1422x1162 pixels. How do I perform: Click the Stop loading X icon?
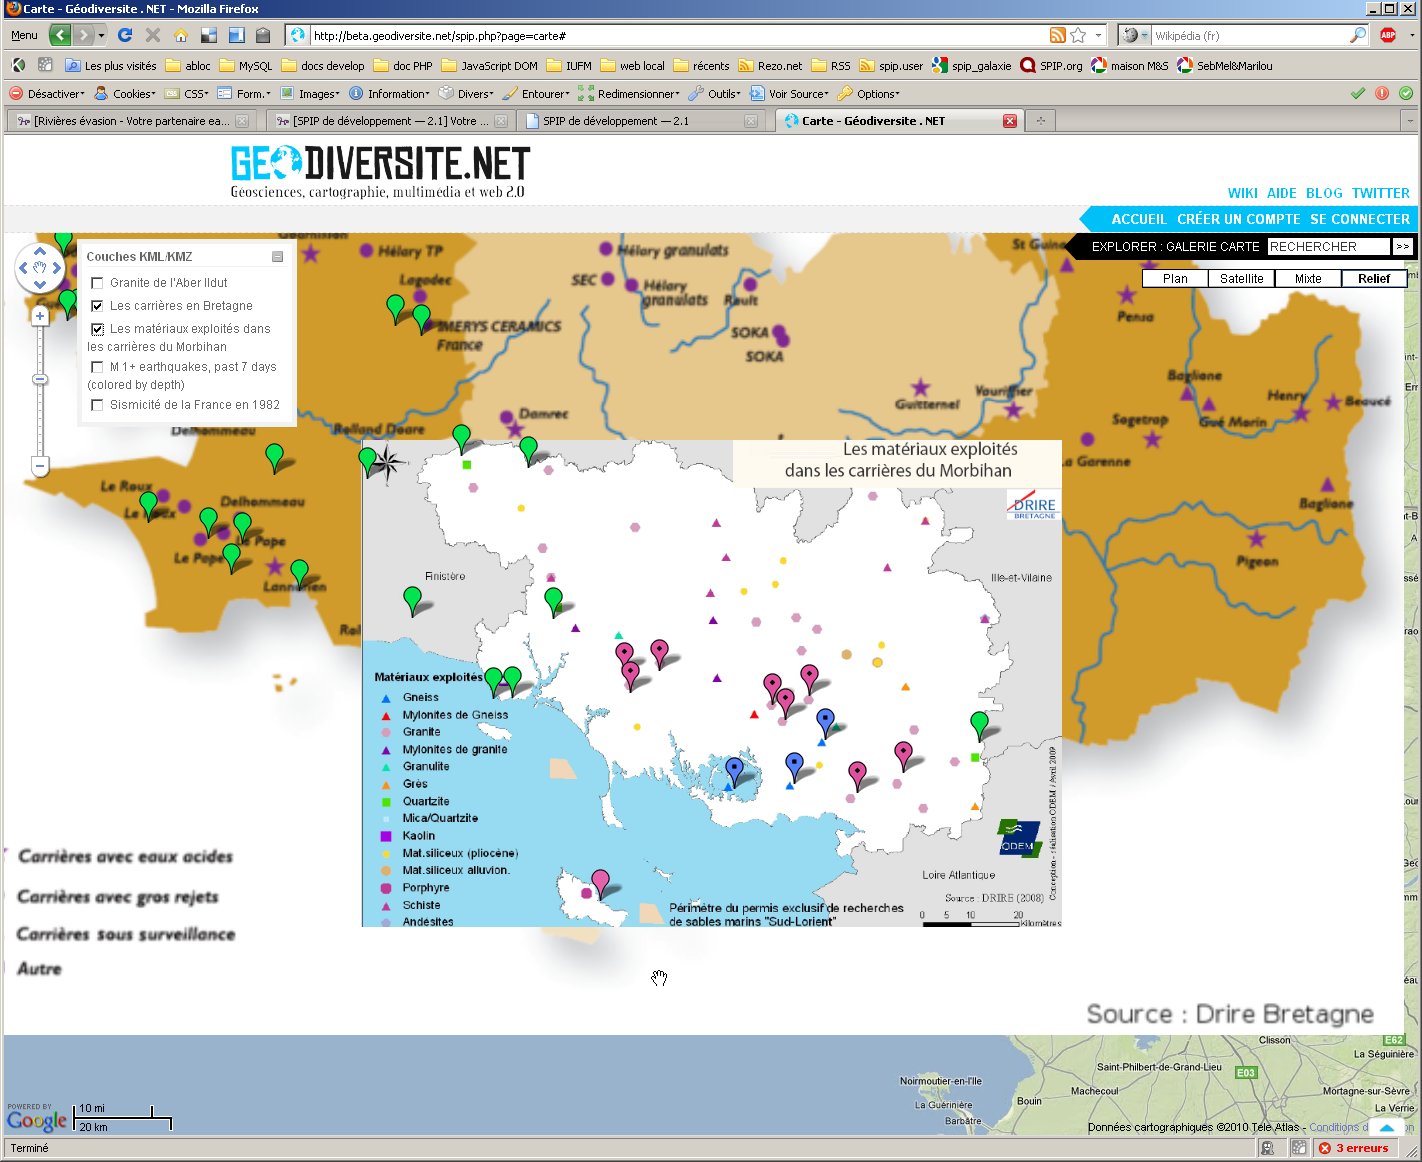click(x=153, y=35)
